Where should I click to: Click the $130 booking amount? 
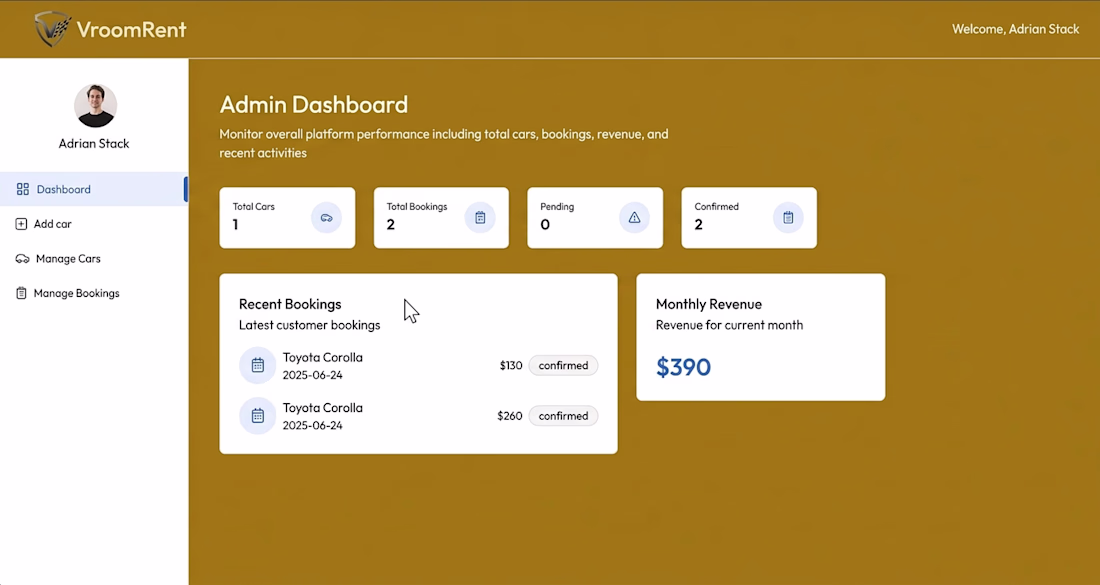pos(511,365)
